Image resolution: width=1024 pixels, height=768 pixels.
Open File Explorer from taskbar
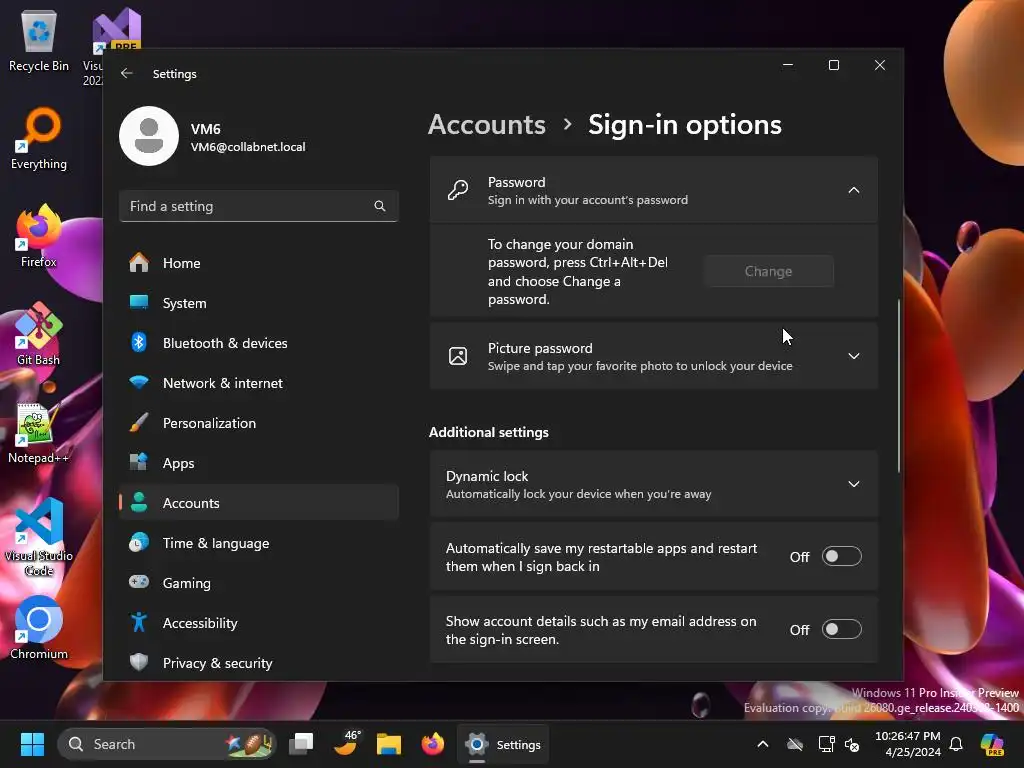click(x=389, y=744)
